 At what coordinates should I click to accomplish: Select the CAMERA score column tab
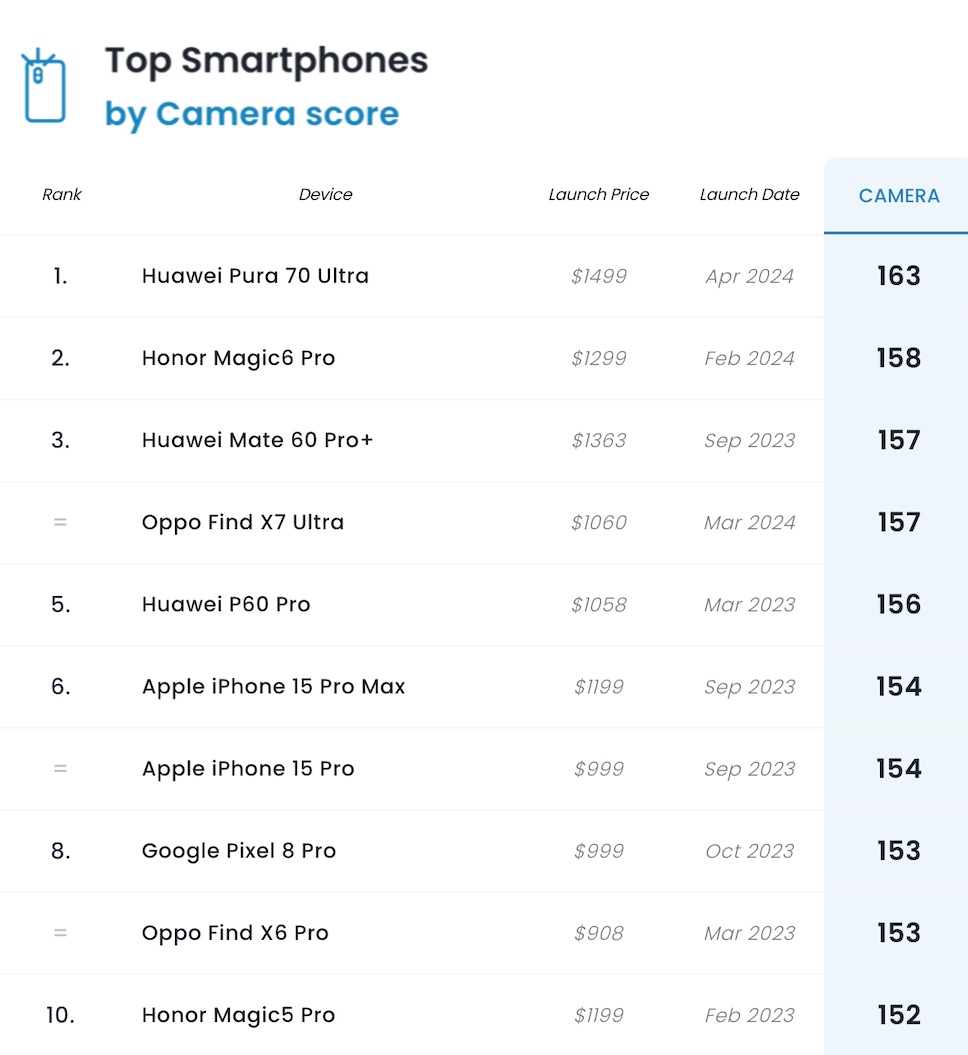pos(898,196)
